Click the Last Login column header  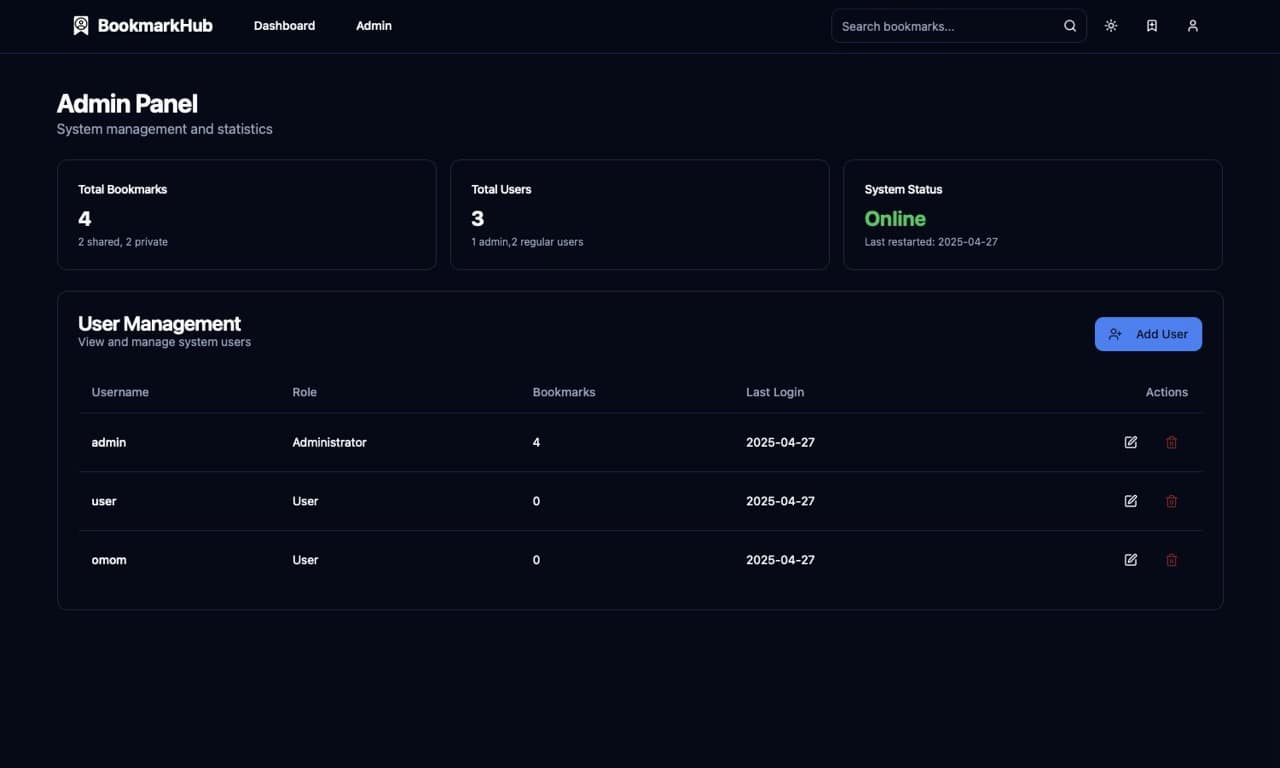point(775,392)
